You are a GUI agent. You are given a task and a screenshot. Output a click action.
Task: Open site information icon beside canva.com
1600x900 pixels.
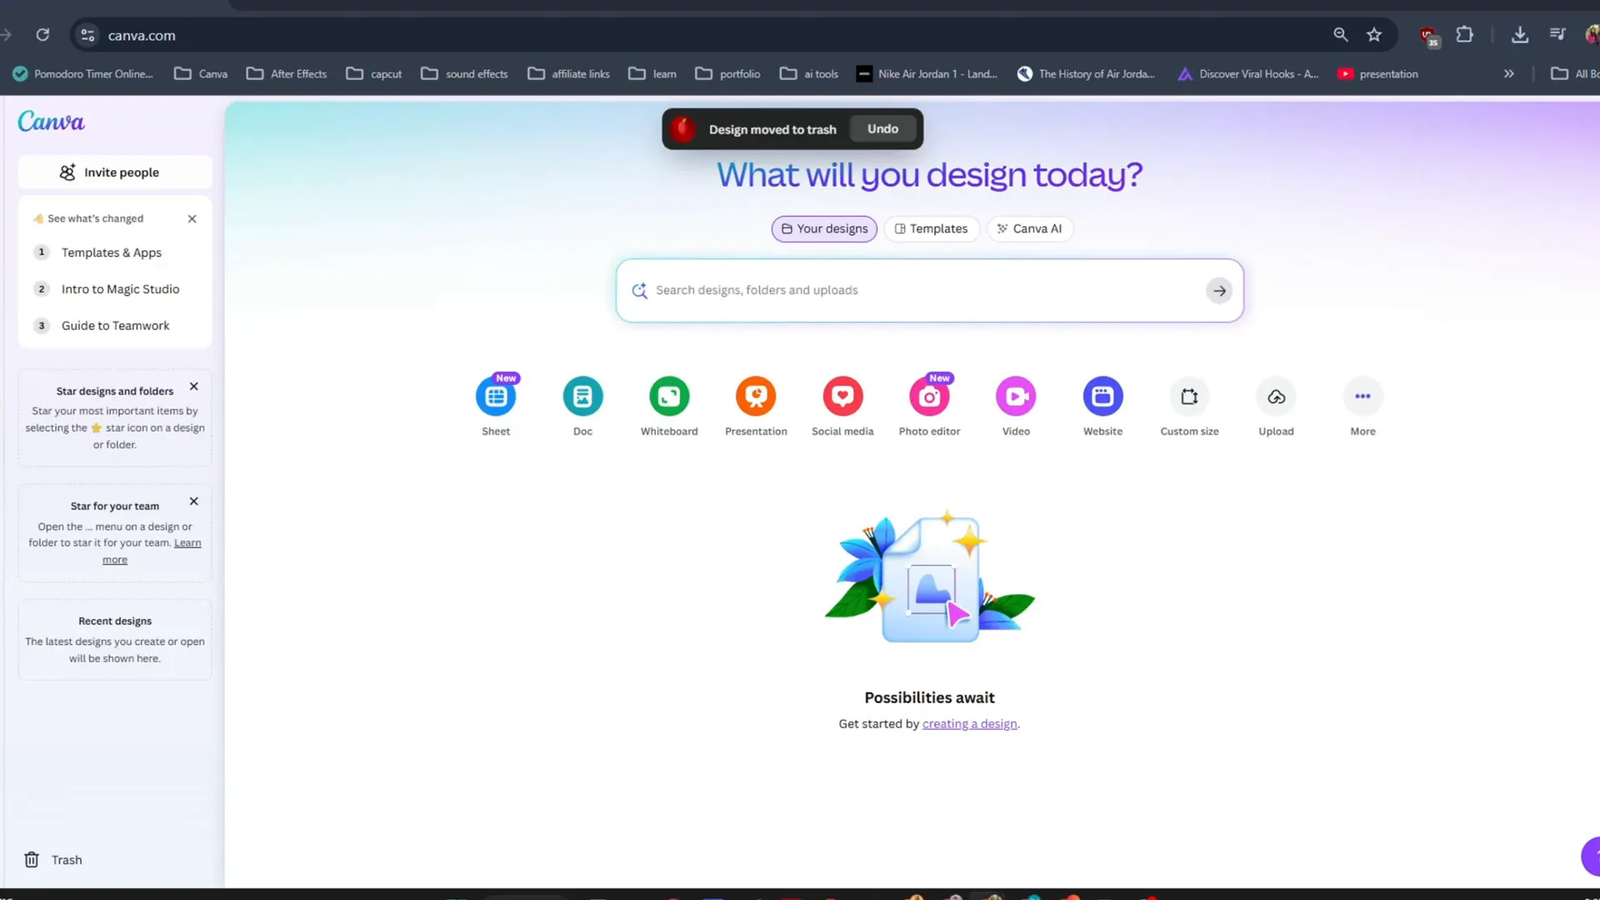[x=87, y=35]
